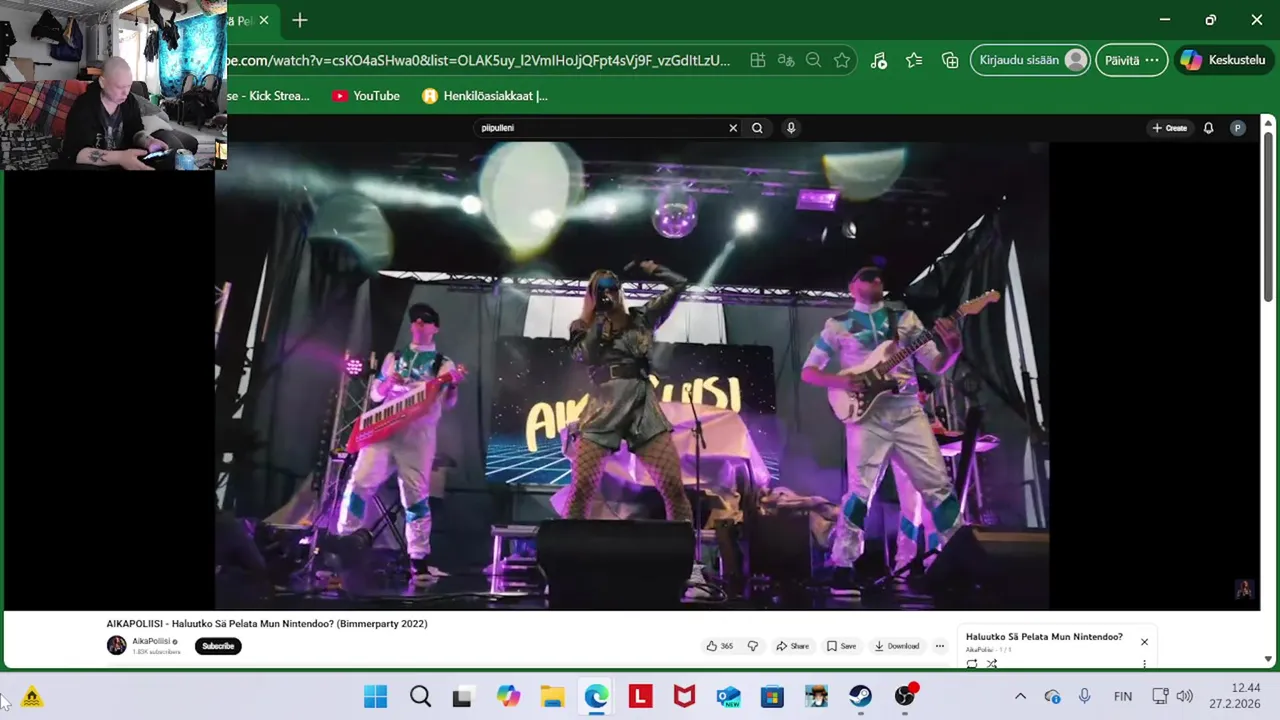Click the YouTube search magnifier button
1280x720 pixels.
tap(757, 128)
